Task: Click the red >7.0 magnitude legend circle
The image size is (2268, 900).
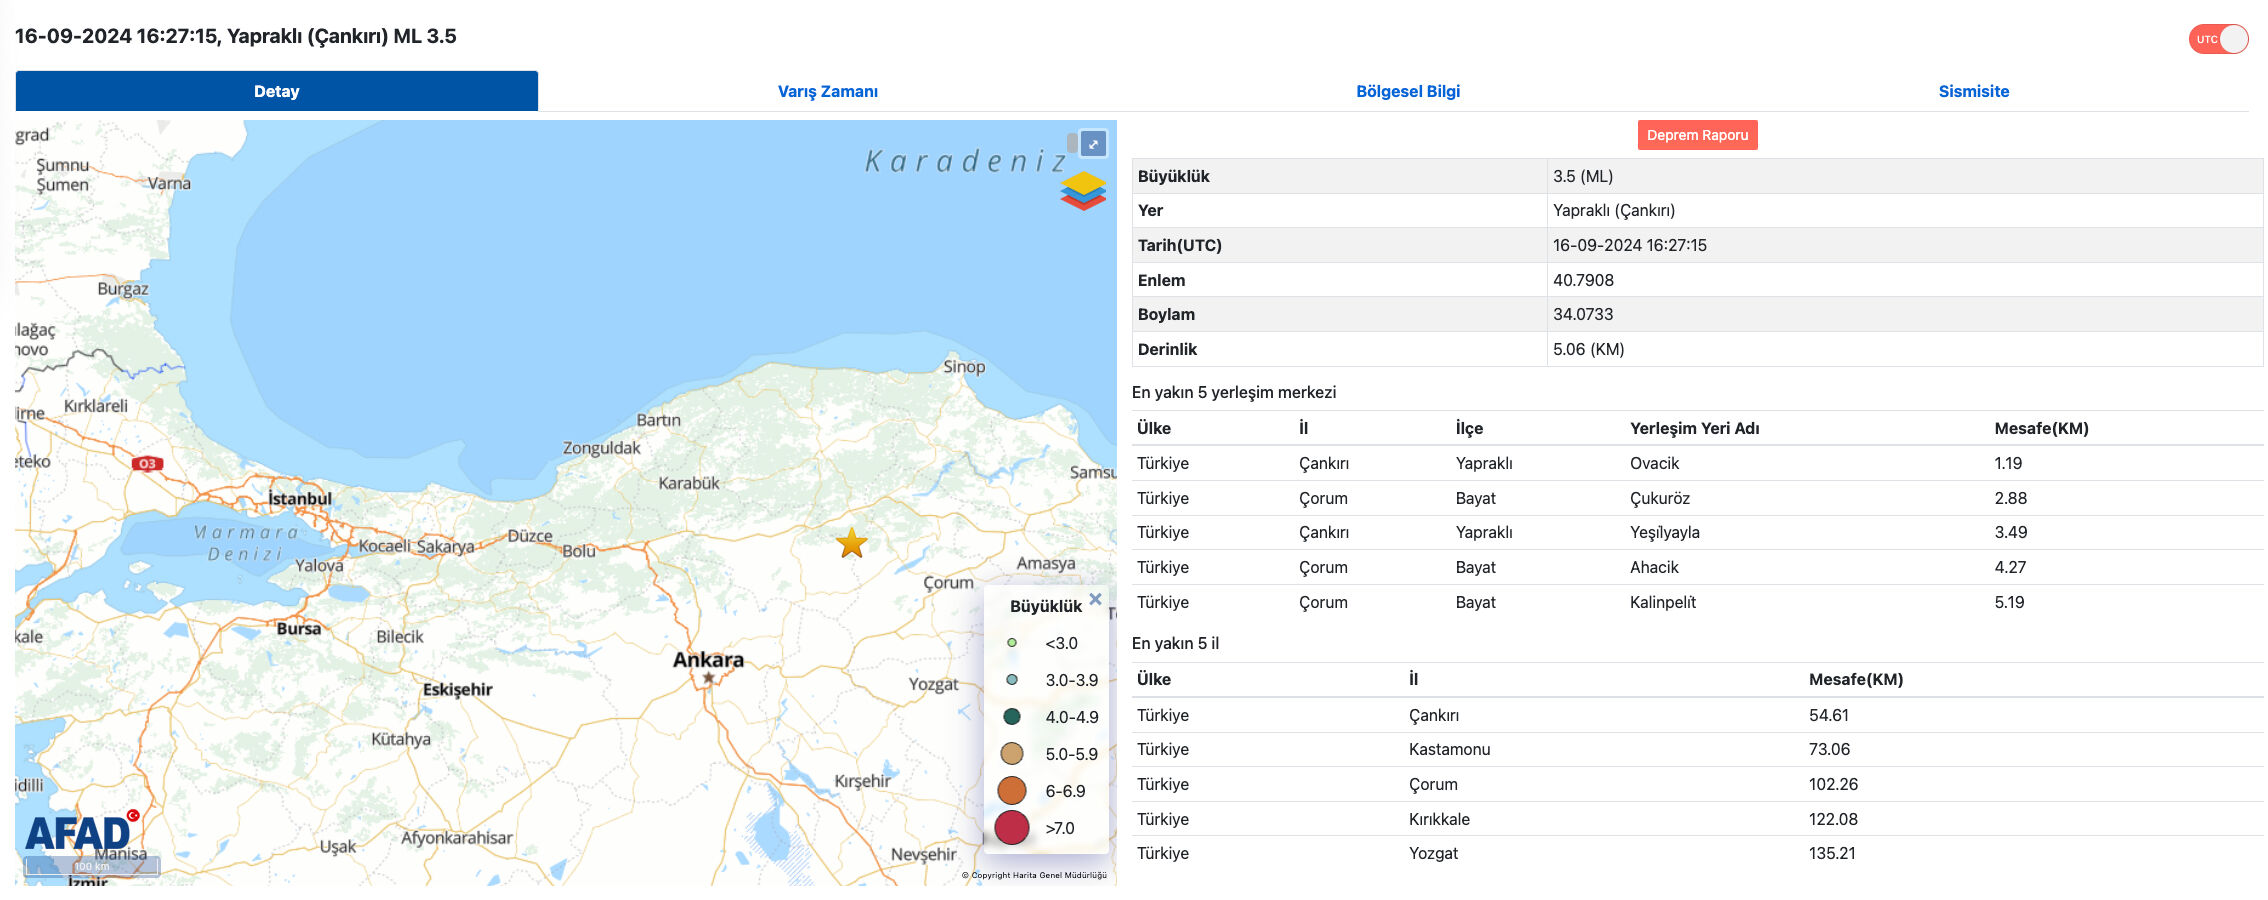Action: (1012, 828)
